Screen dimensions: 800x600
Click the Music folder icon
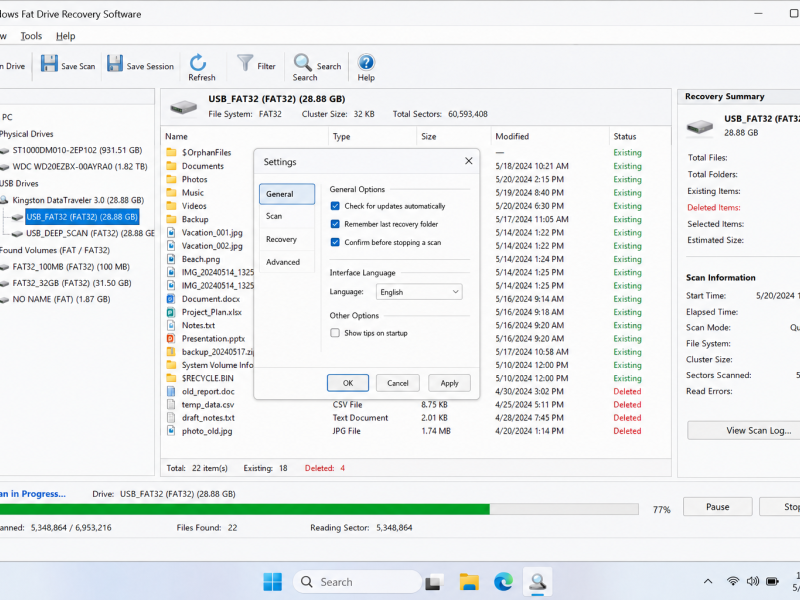(171, 192)
